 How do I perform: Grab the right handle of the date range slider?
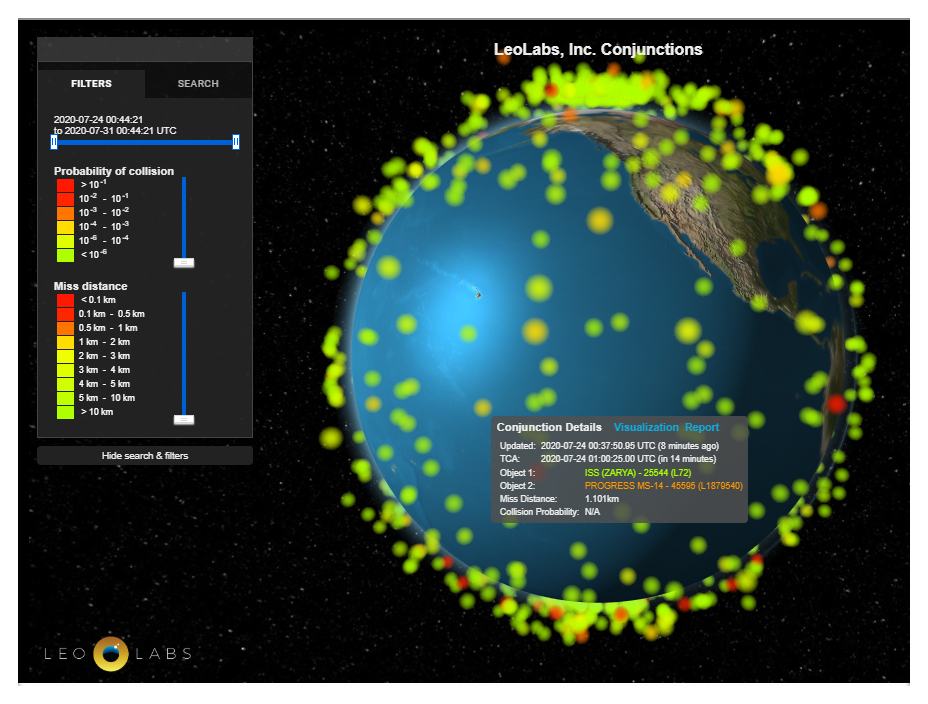pos(236,142)
